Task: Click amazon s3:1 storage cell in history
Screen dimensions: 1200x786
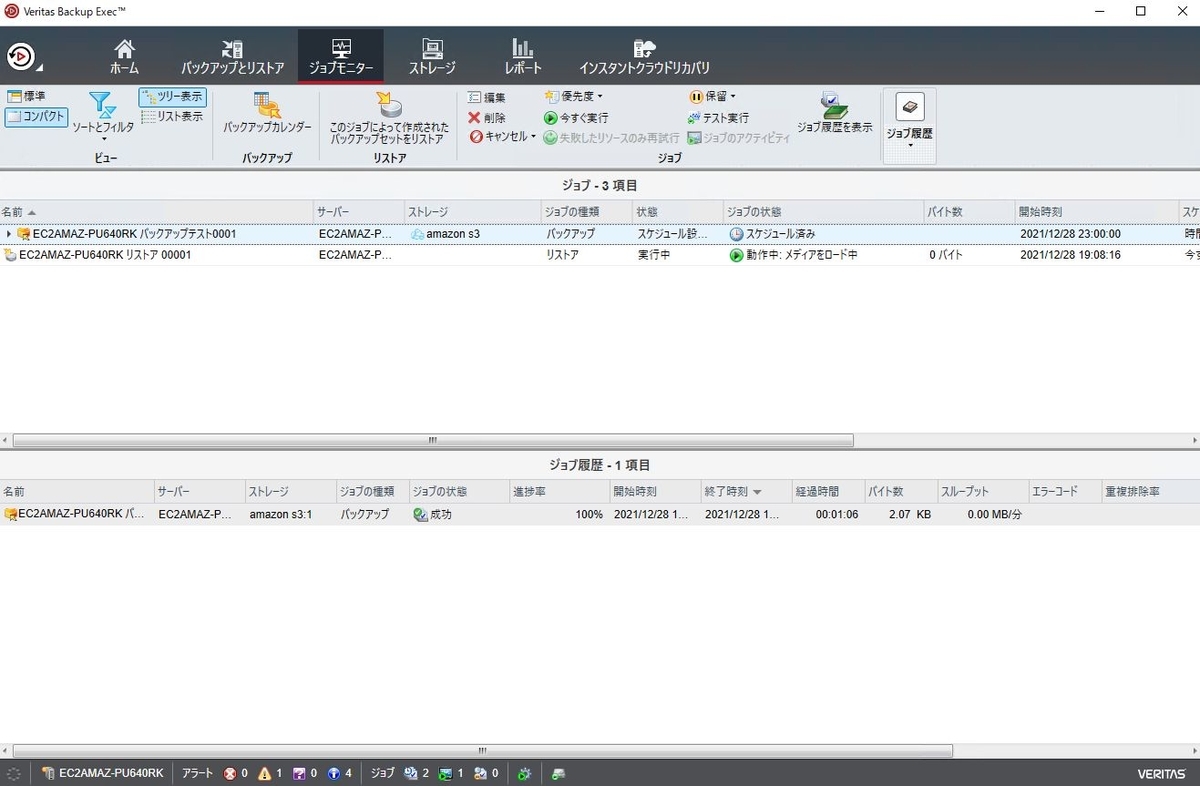Action: pos(281,514)
